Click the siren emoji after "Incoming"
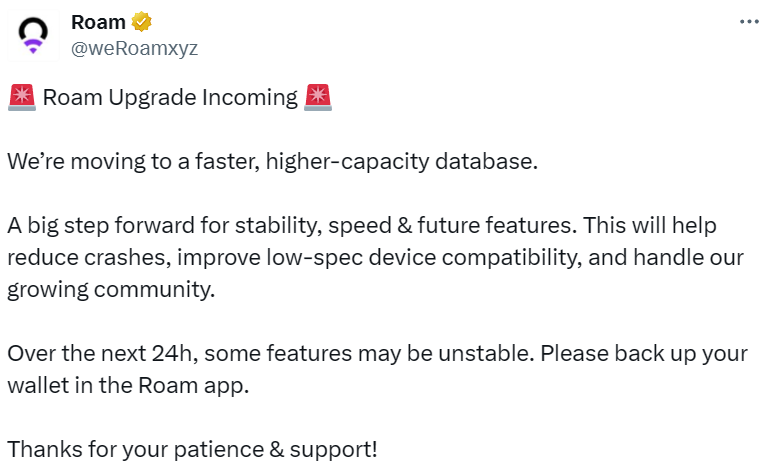This screenshot has width=766, height=466. click(x=319, y=98)
